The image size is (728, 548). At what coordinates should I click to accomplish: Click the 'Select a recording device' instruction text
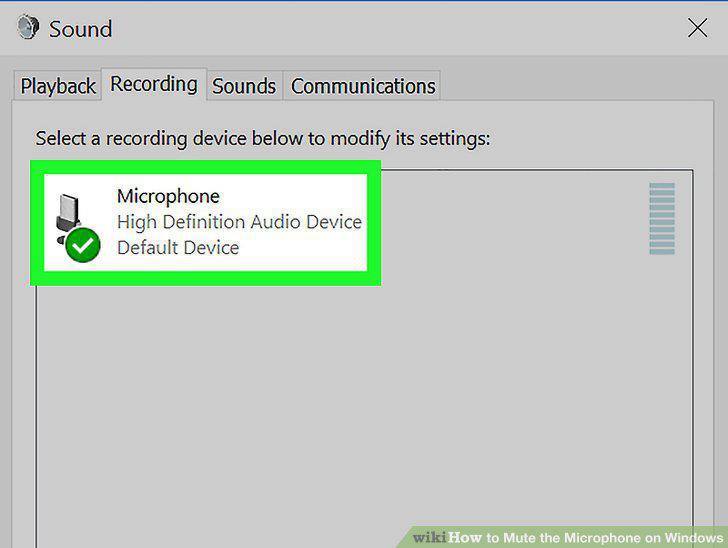[263, 138]
